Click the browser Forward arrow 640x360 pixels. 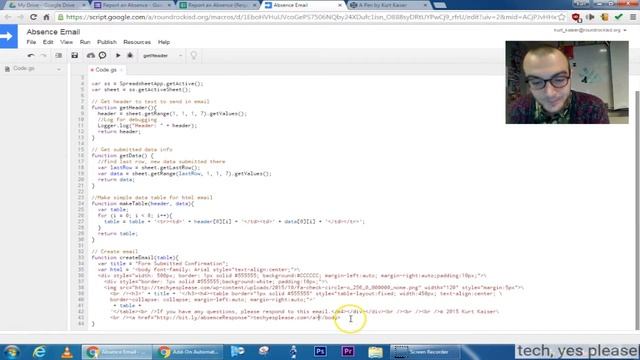pyautogui.click(x=20, y=17)
